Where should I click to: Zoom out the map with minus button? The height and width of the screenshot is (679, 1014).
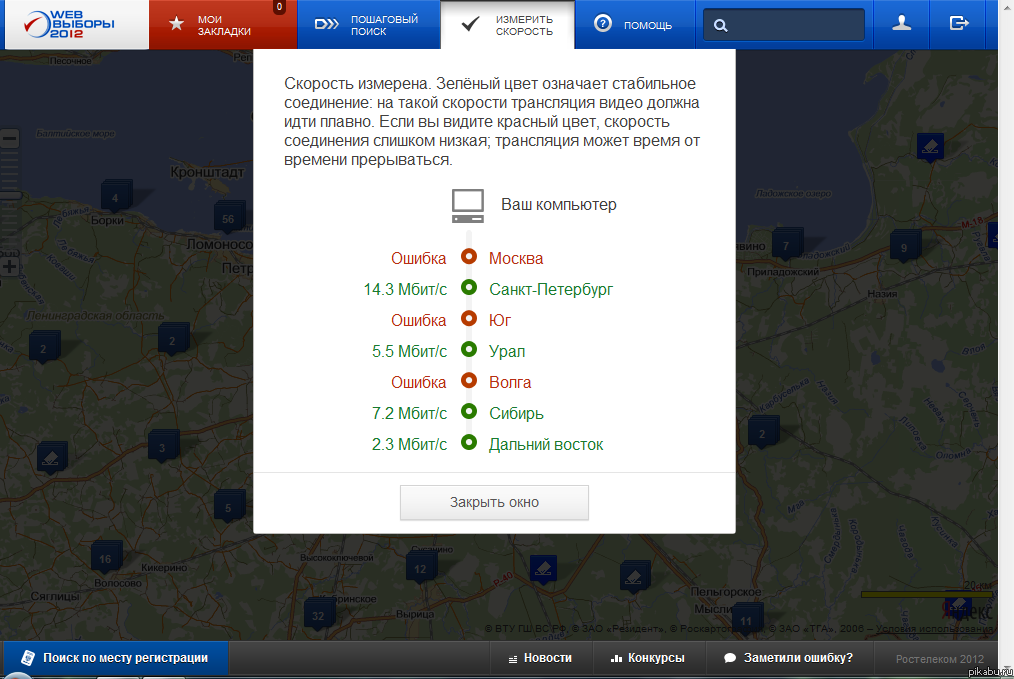coord(10,140)
